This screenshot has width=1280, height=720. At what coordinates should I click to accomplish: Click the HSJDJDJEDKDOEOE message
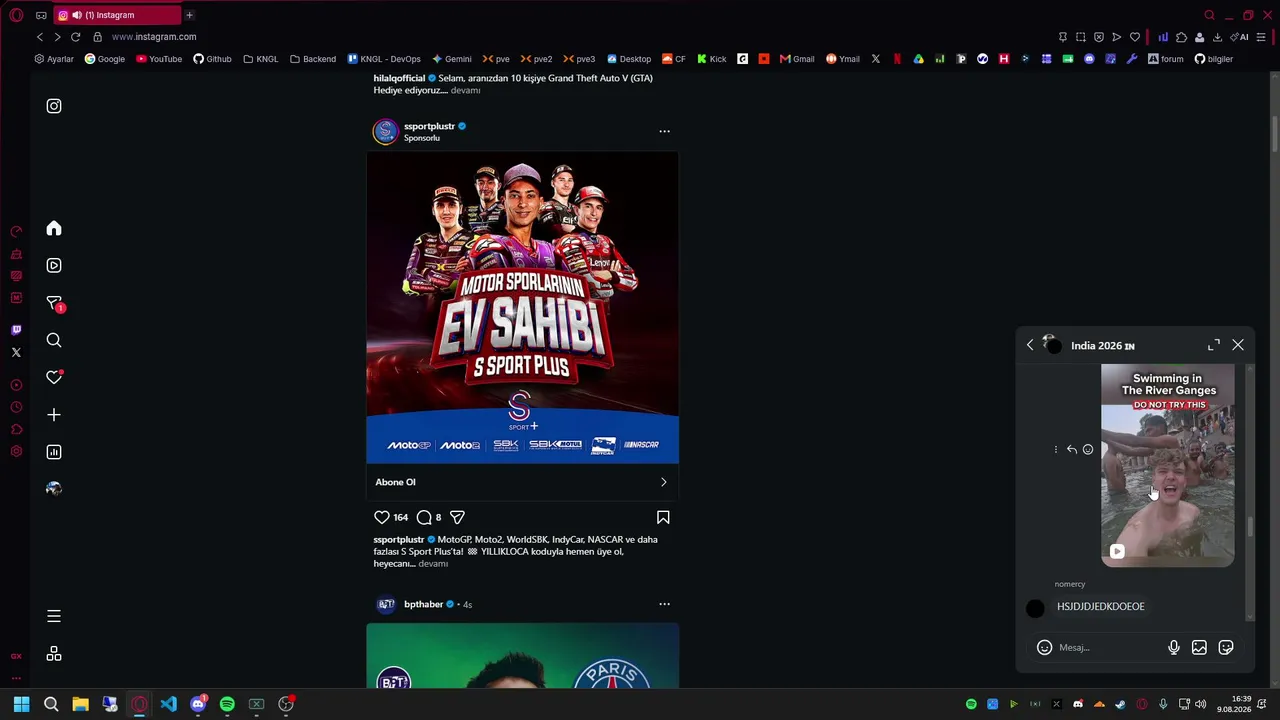tap(1101, 607)
